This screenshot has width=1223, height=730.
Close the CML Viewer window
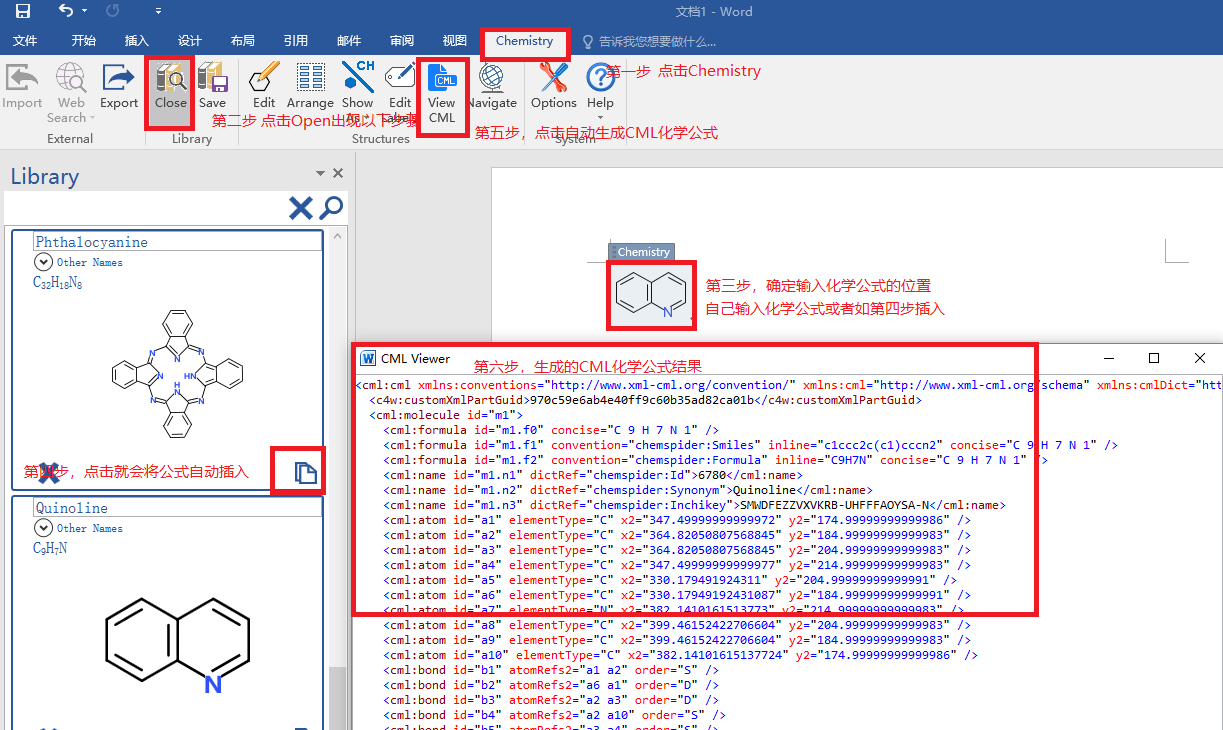pyautogui.click(x=1200, y=358)
